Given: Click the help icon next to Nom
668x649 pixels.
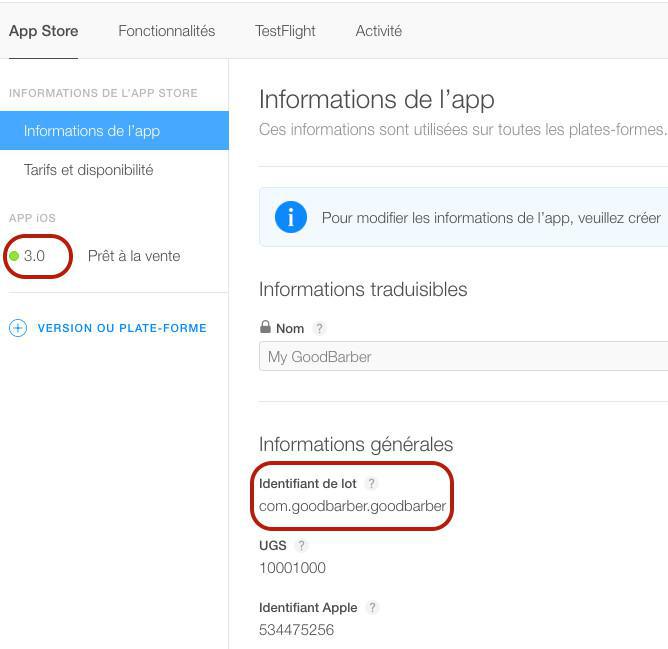Looking at the screenshot, I should pos(320,328).
